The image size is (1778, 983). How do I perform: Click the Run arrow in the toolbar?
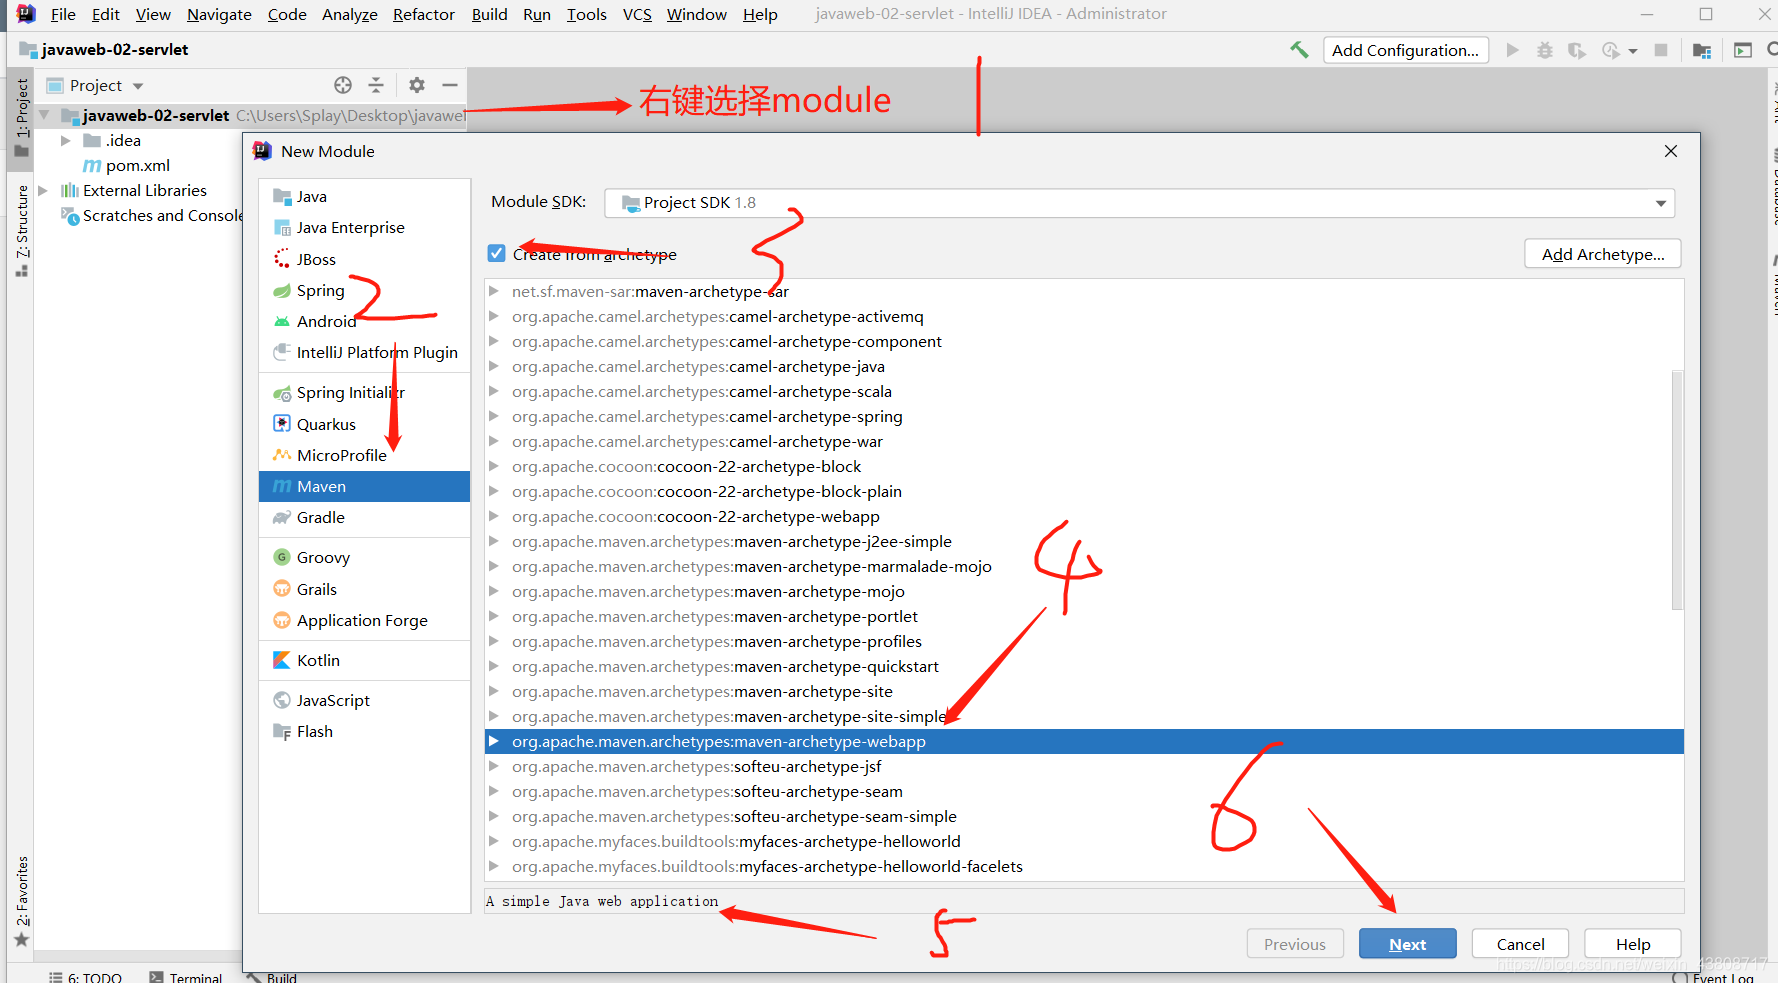tap(1512, 50)
